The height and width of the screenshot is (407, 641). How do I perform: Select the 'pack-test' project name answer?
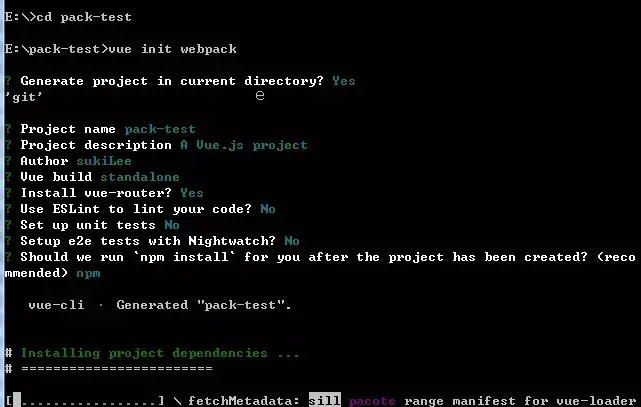(160, 129)
